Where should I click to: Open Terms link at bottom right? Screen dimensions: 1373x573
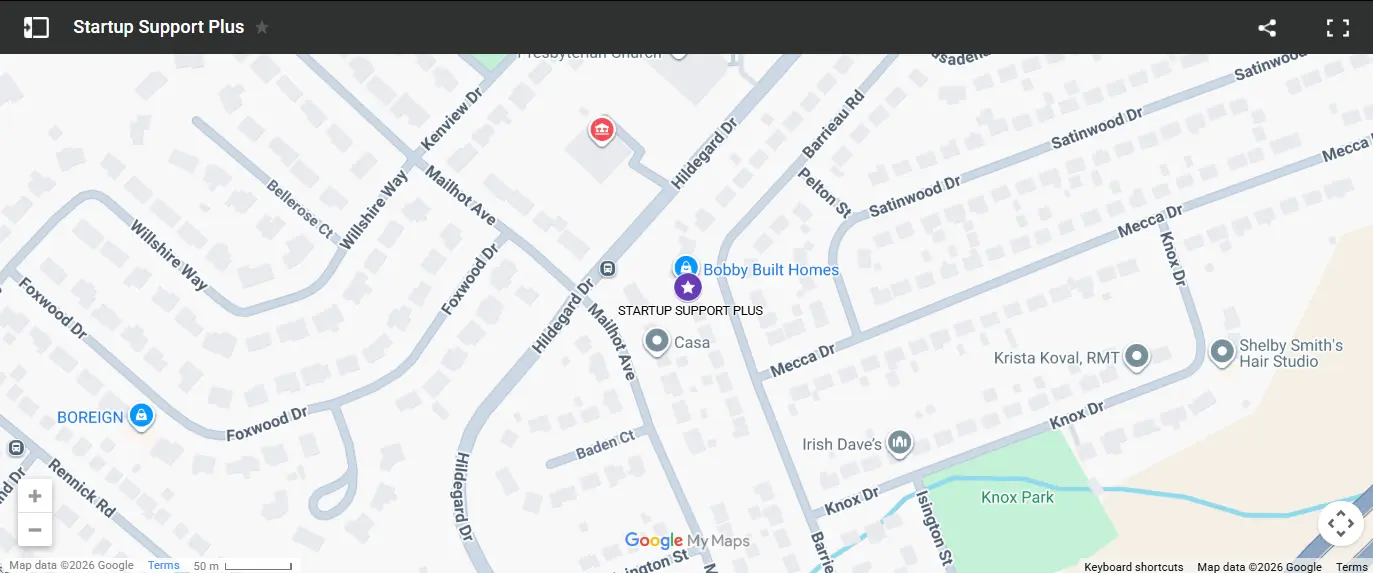pyautogui.click(x=1352, y=567)
